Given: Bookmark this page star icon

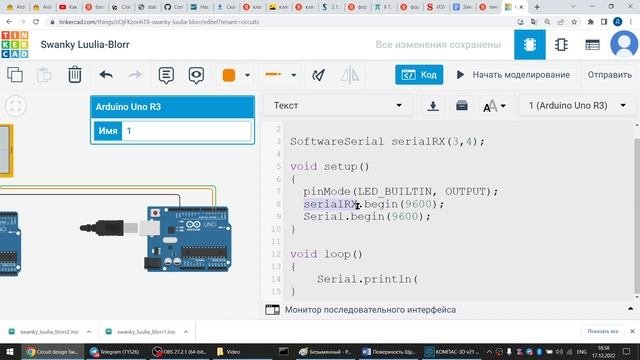Looking at the screenshot, I should [574, 22].
